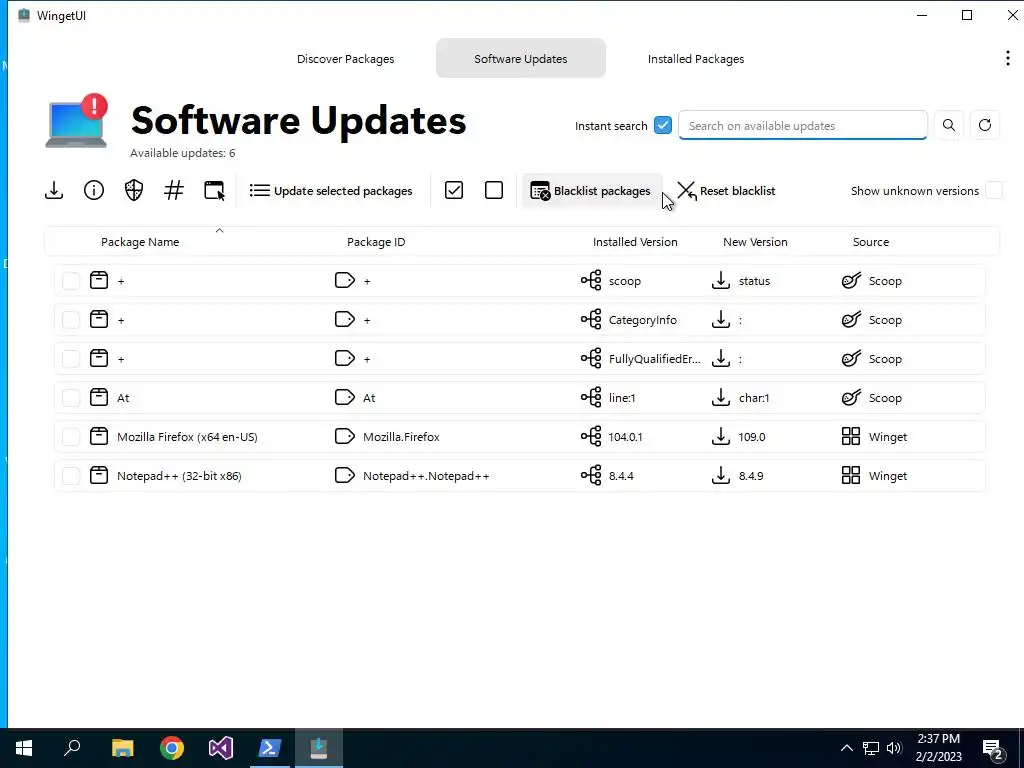Click the package box icon for Notepad++ row

[x=99, y=475]
